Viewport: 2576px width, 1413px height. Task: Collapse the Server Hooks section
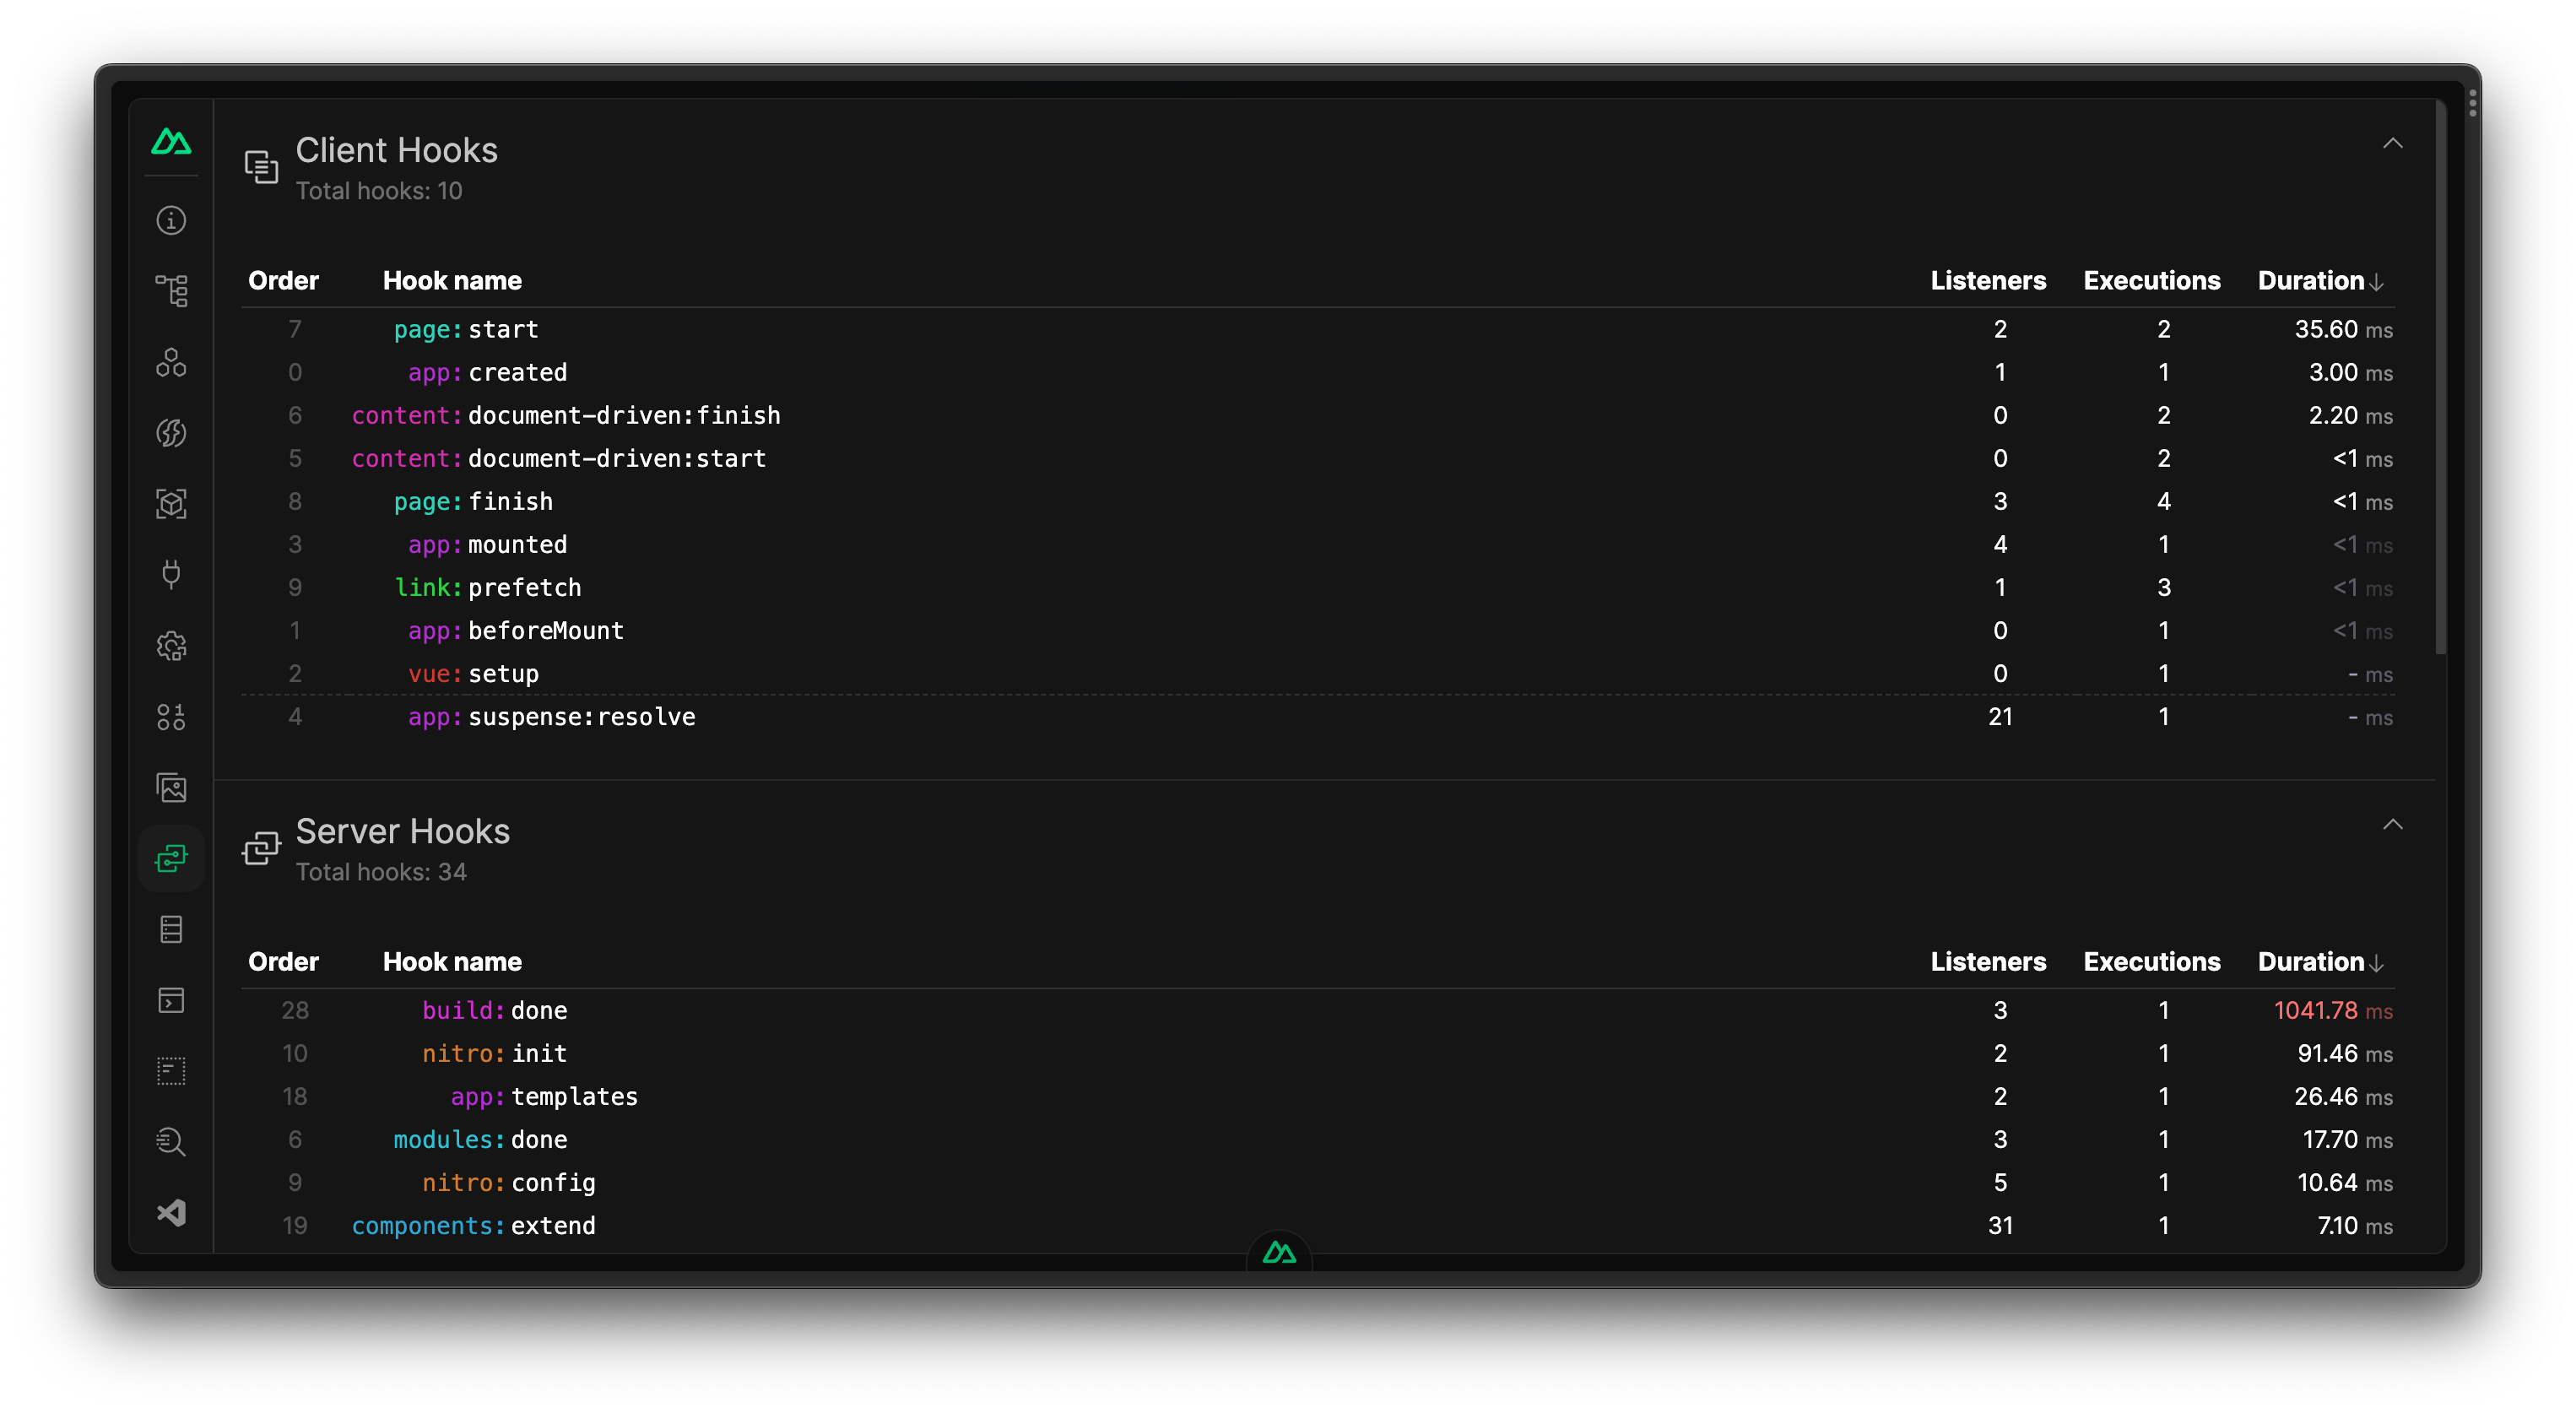click(x=2393, y=824)
